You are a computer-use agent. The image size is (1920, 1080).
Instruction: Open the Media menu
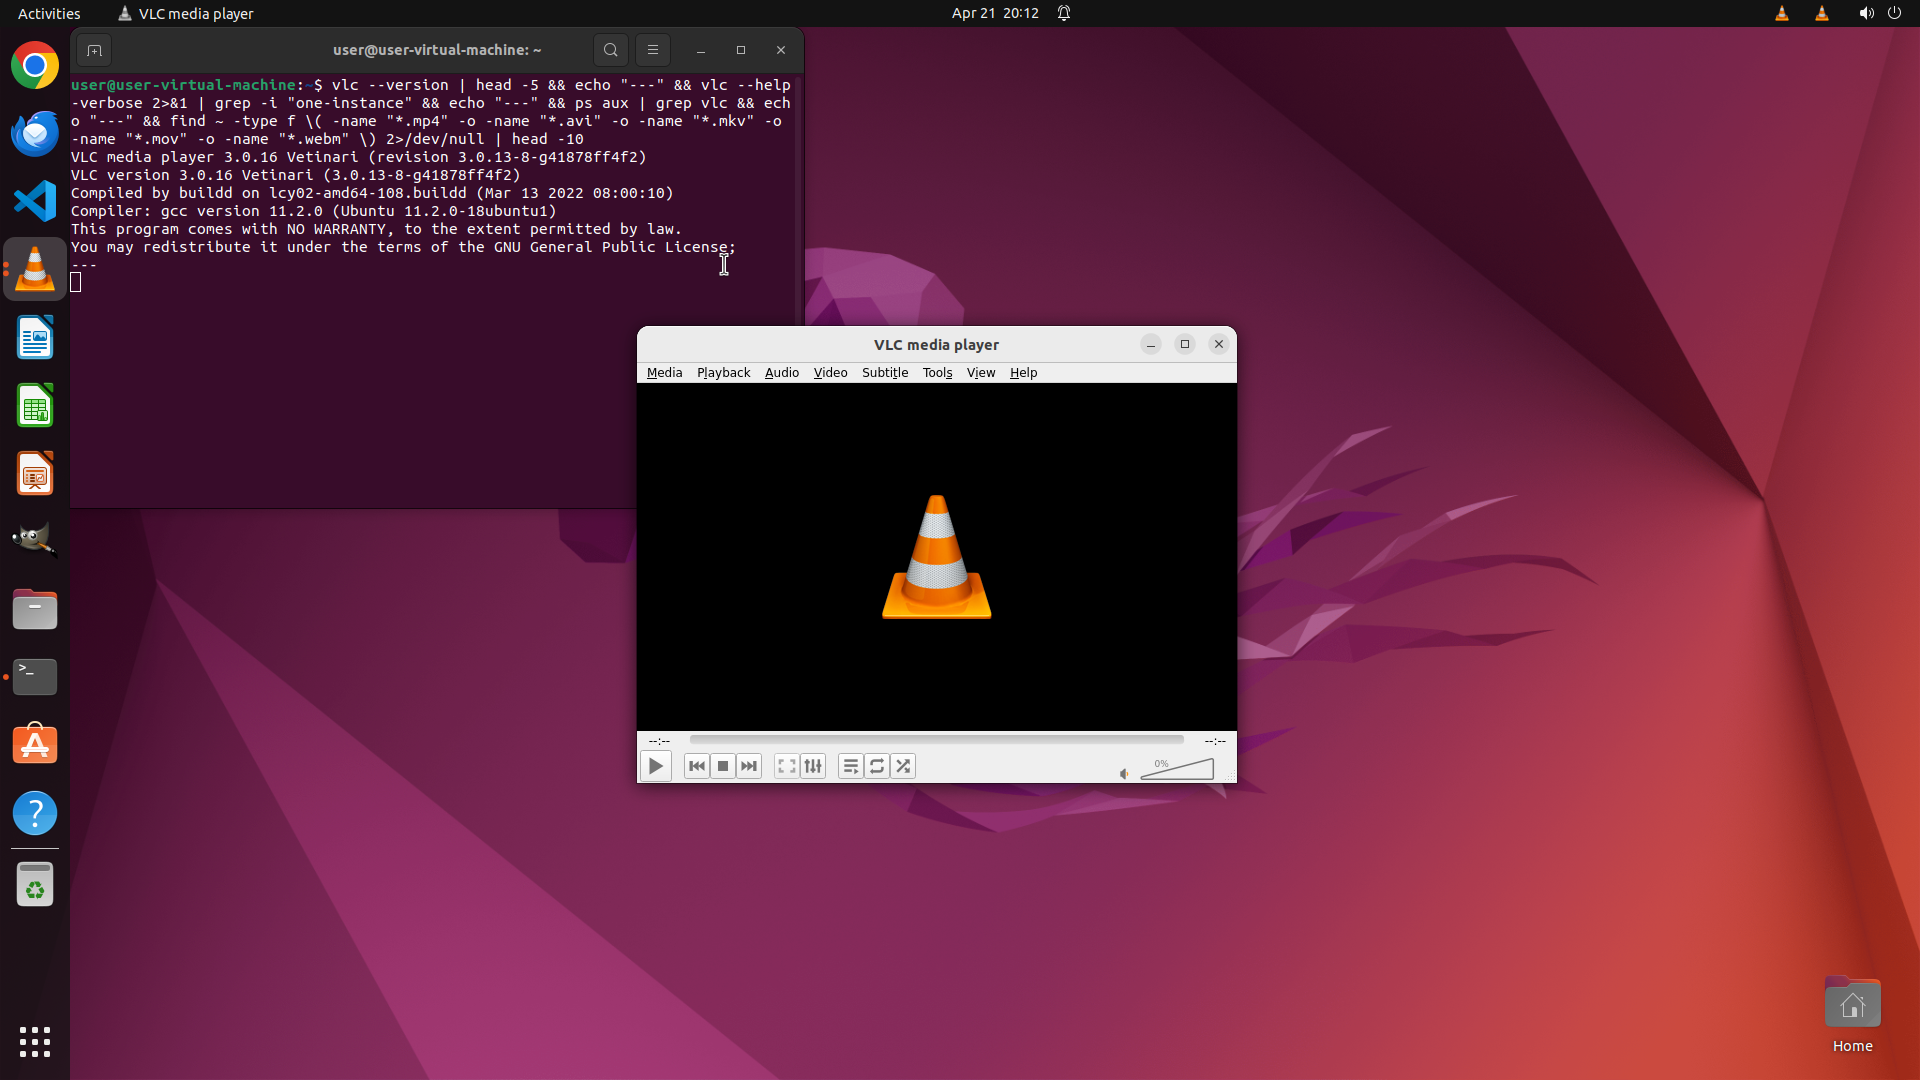coord(664,372)
